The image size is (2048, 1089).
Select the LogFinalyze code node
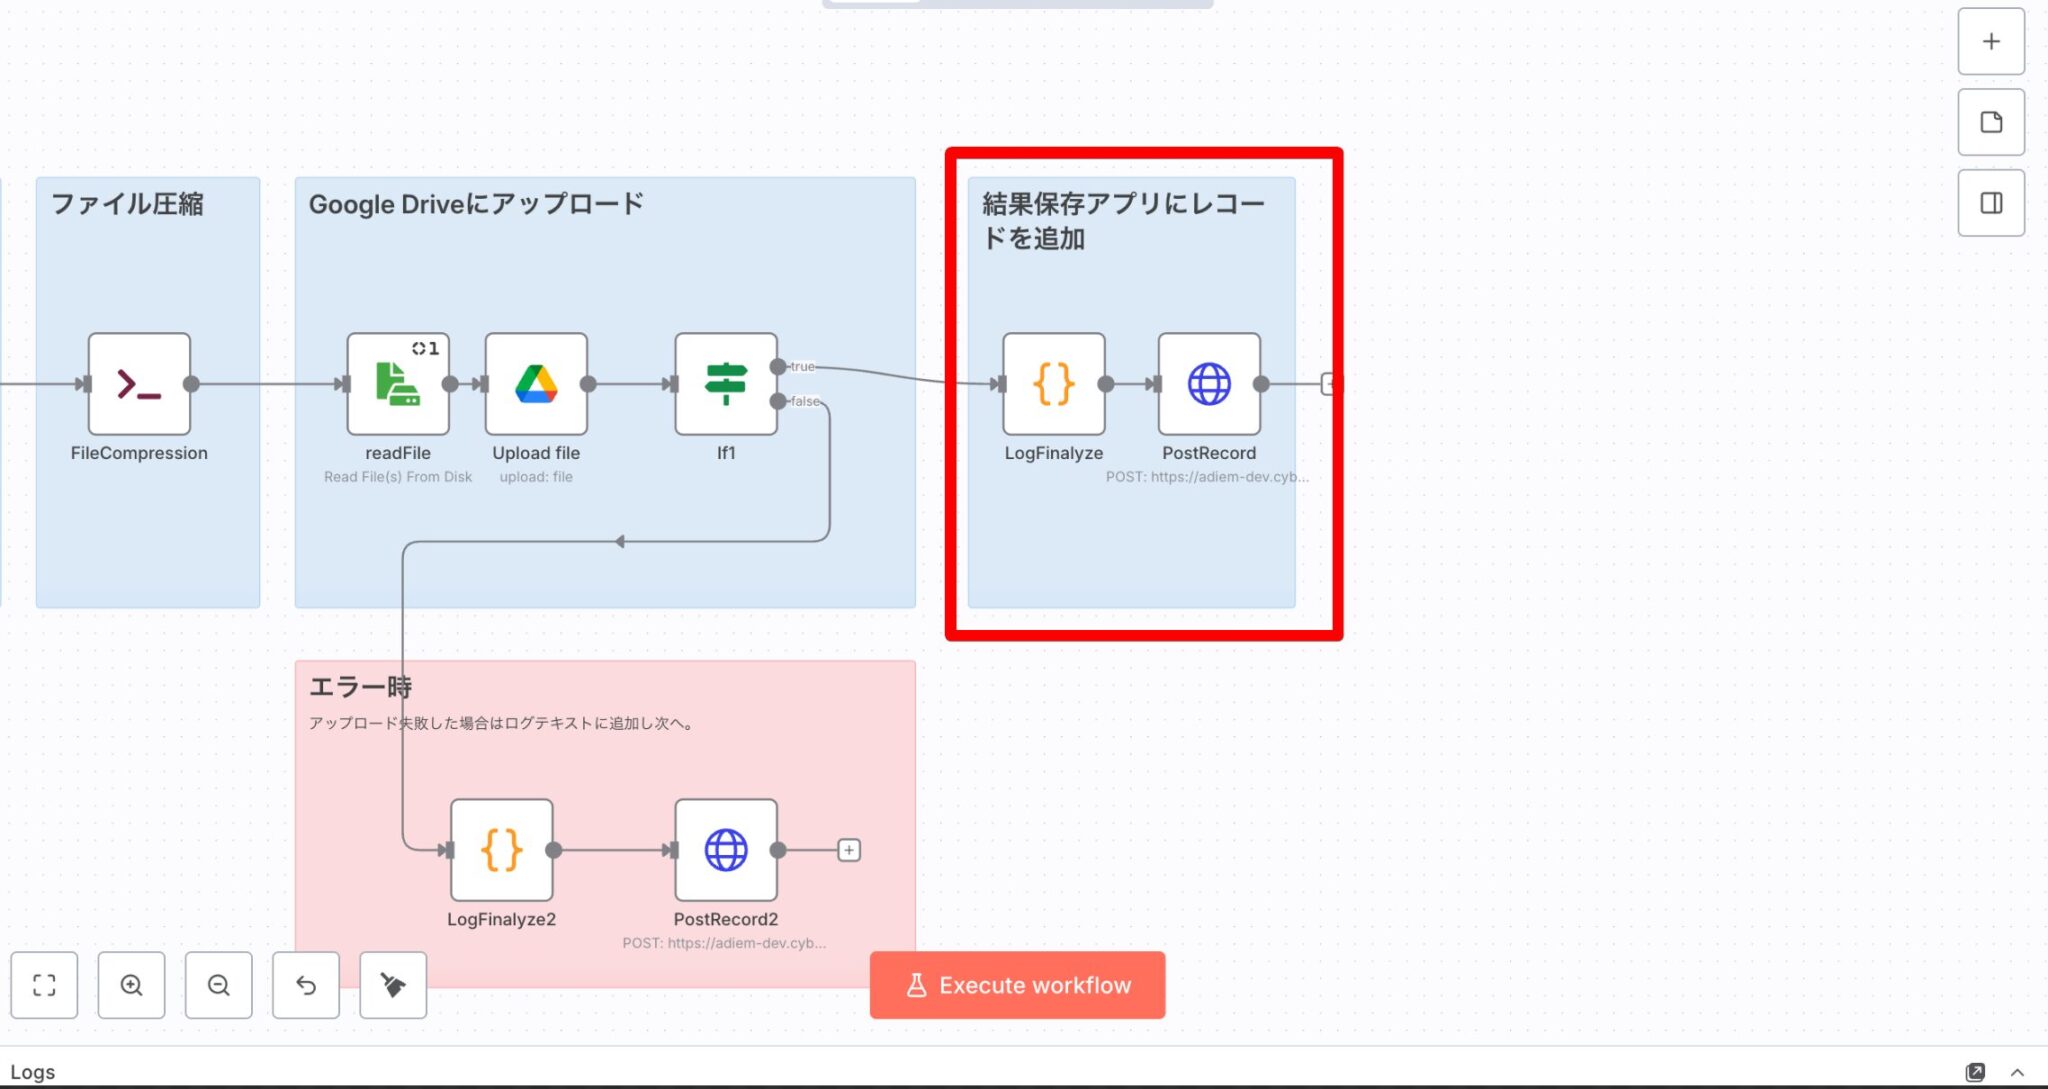(1054, 384)
